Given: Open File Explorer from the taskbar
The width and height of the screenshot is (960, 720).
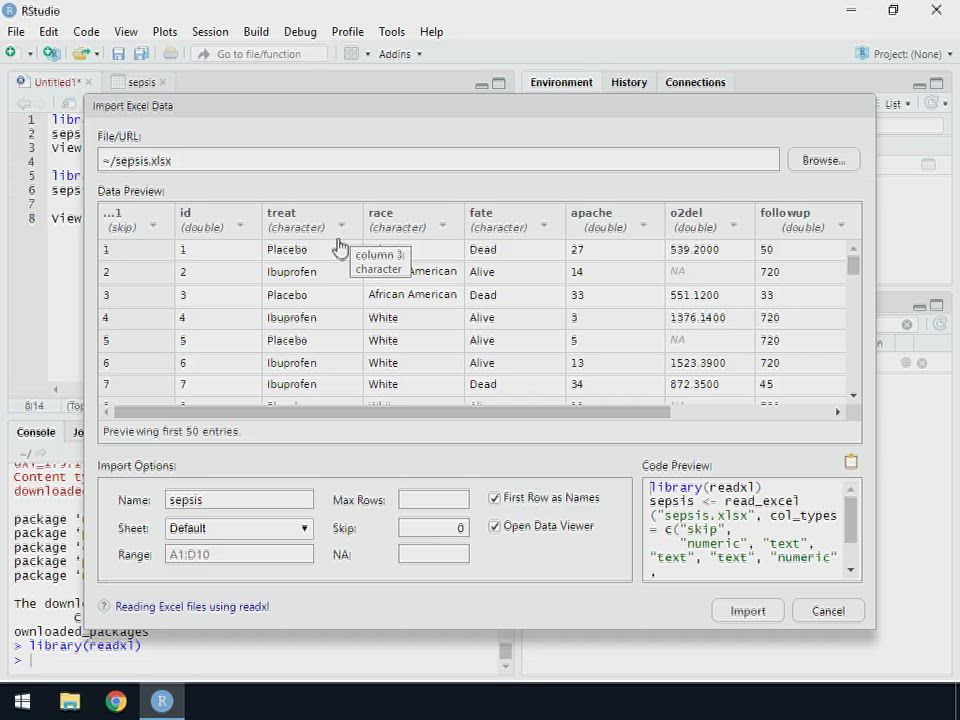Looking at the screenshot, I should 69,701.
